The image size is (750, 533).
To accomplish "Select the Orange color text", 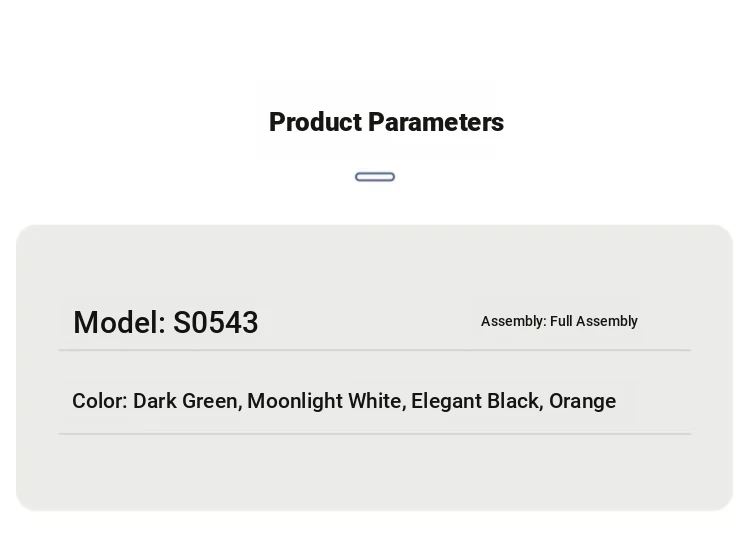I will (x=583, y=402).
